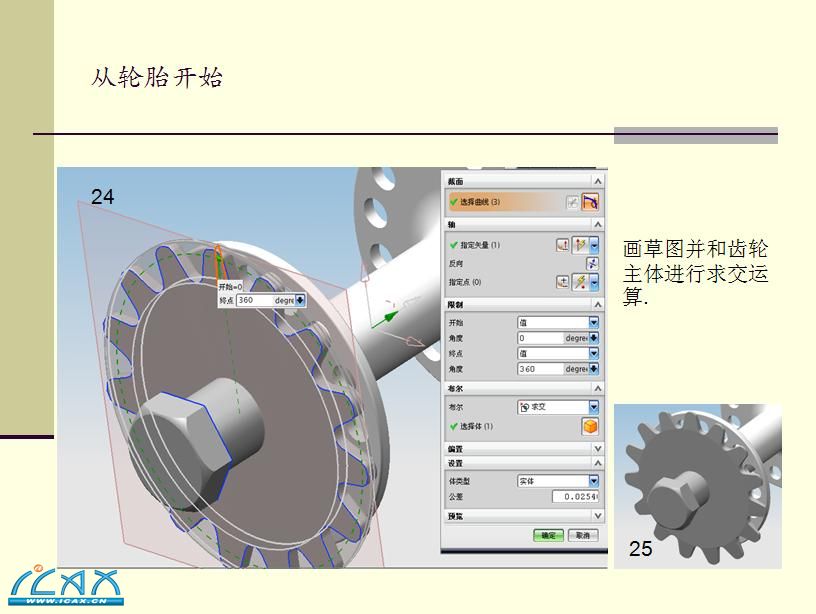The width and height of the screenshot is (816, 614).
Task: Click the green axis arrow handle in viewport
Action: [387, 318]
